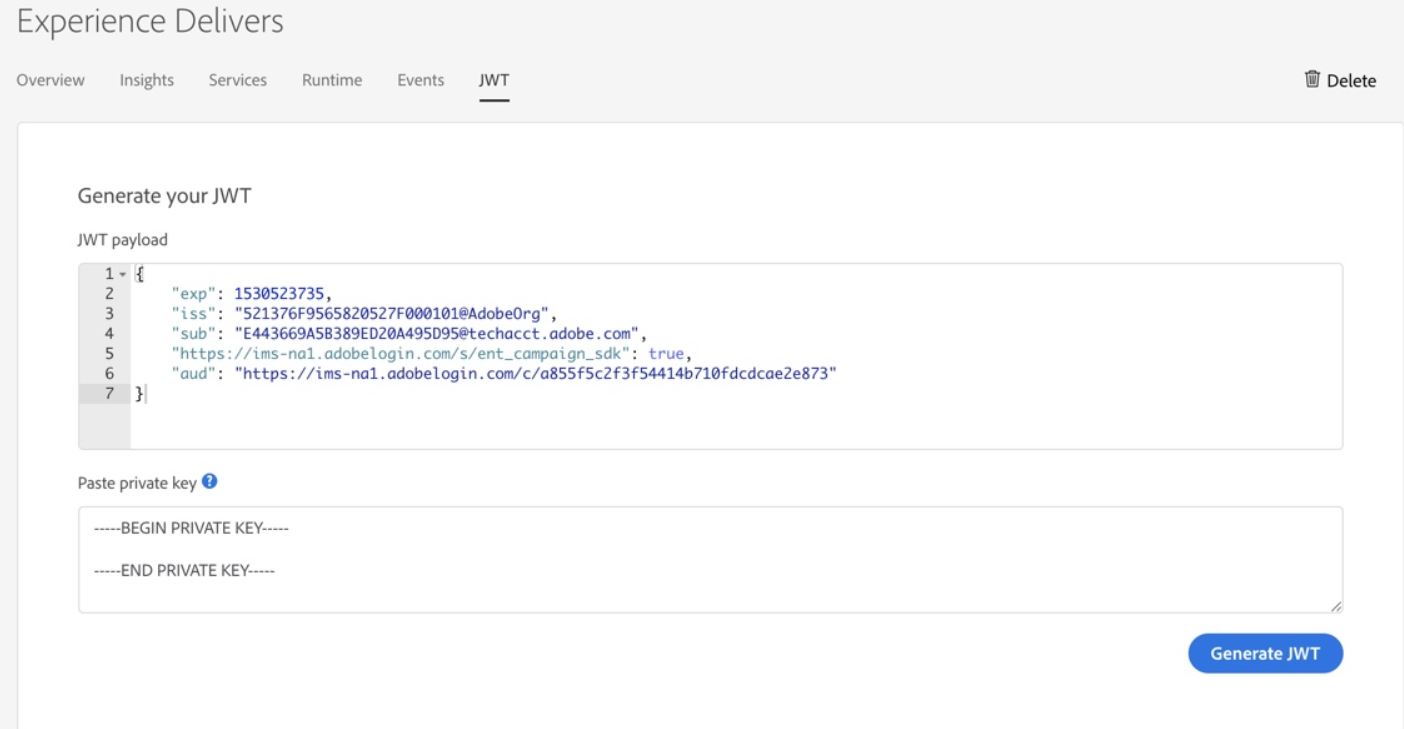Switch to the Insights tab
The height and width of the screenshot is (729, 1404).
[147, 80]
